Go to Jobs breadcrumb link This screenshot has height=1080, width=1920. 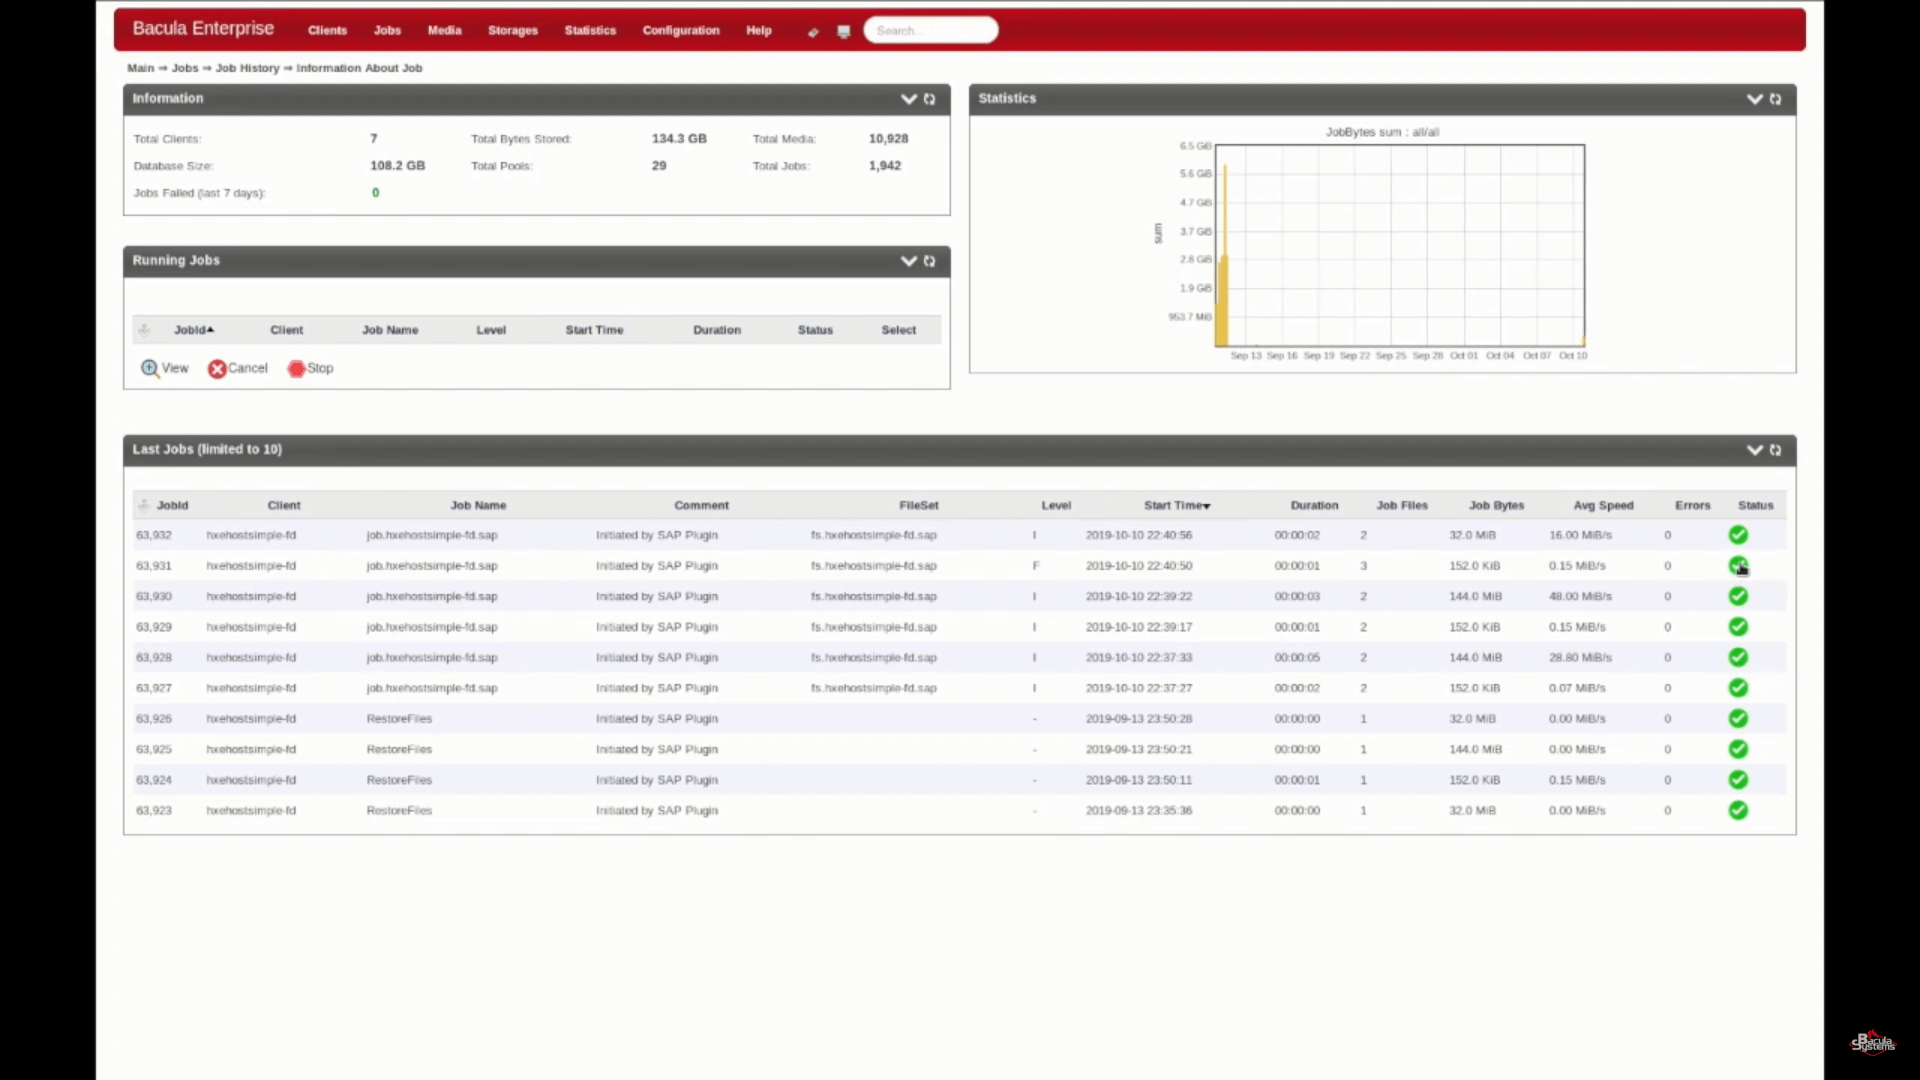(185, 68)
